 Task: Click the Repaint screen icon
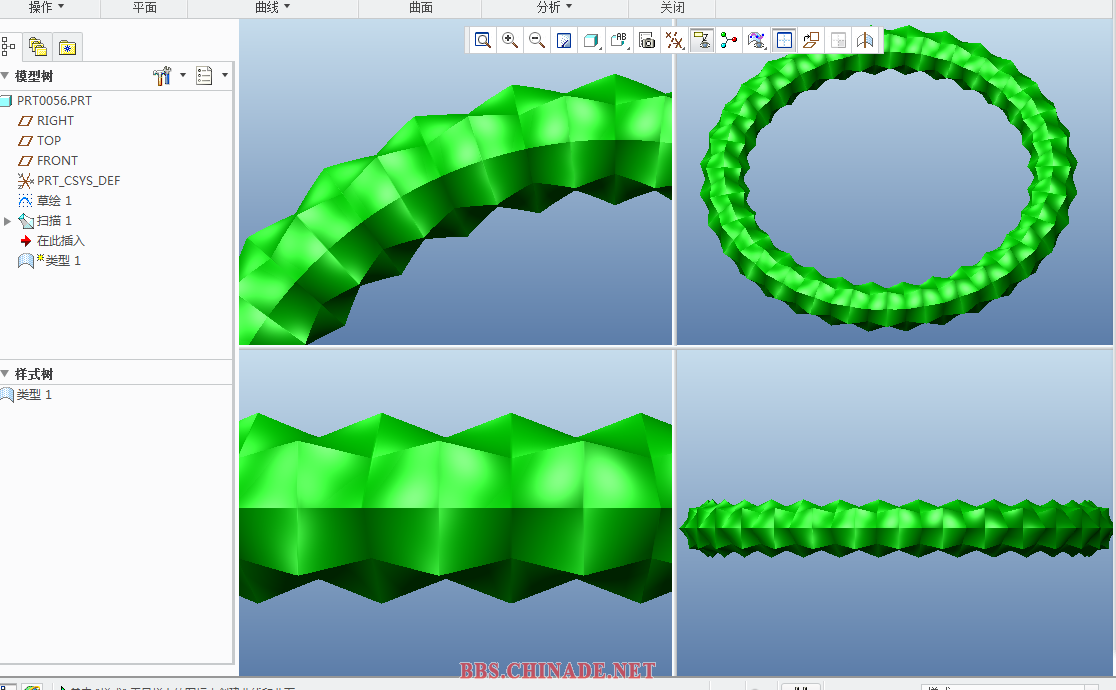click(x=564, y=40)
